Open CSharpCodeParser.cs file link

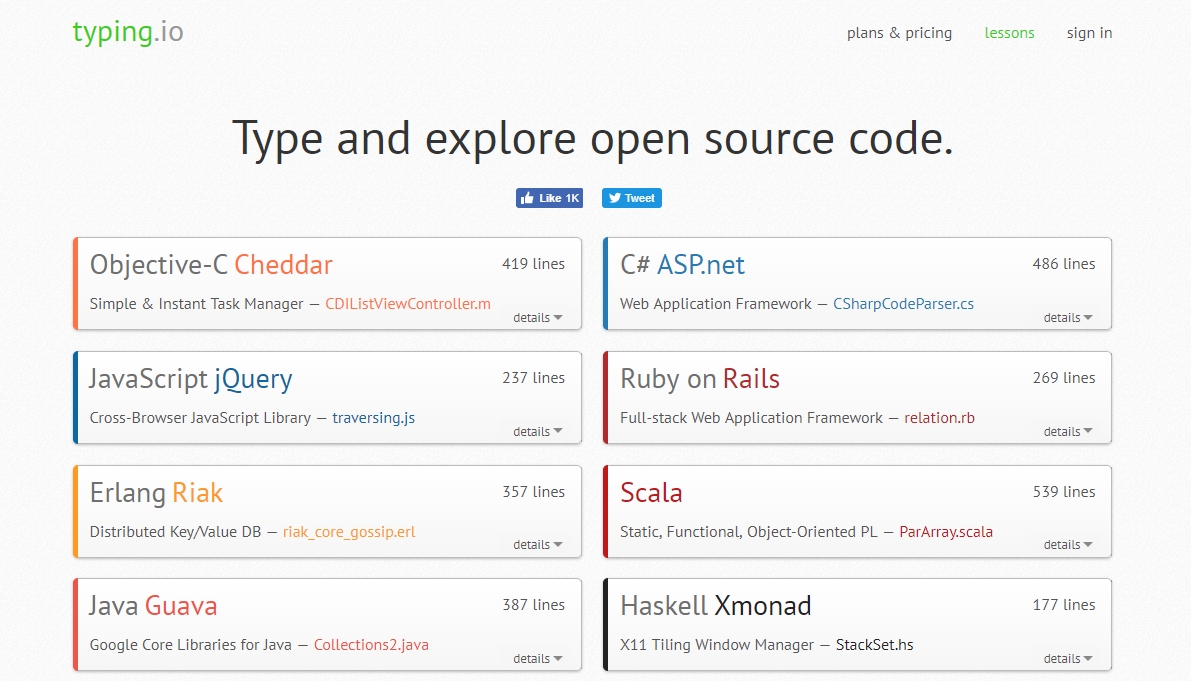tap(903, 304)
